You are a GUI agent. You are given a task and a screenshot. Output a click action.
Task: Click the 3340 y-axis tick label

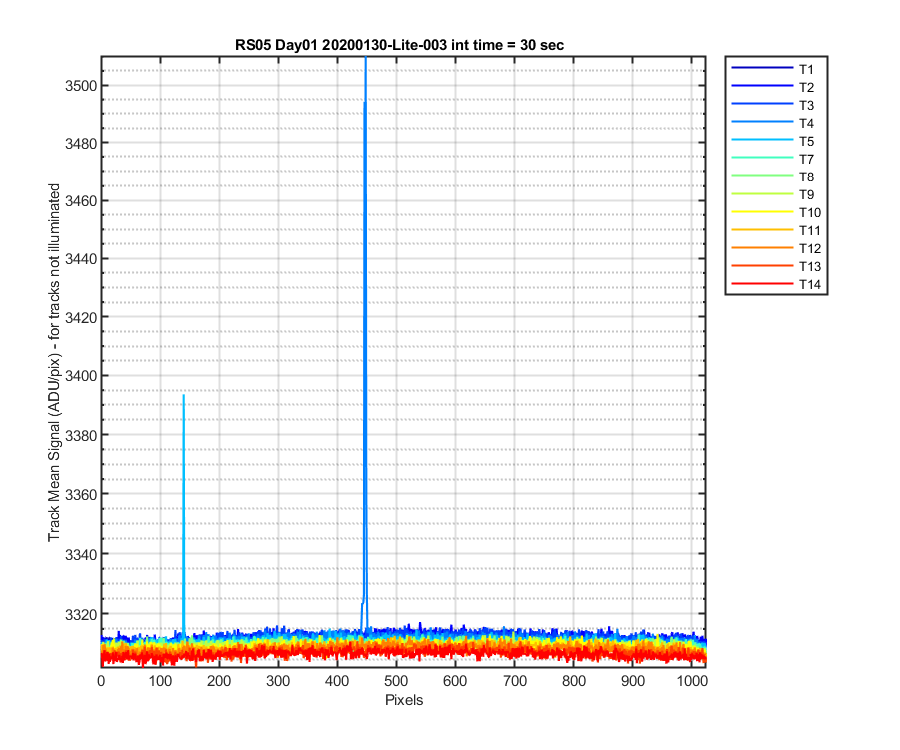81,554
